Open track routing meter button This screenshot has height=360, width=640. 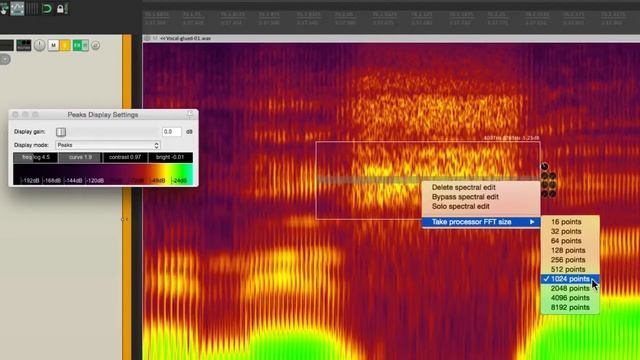[23, 45]
